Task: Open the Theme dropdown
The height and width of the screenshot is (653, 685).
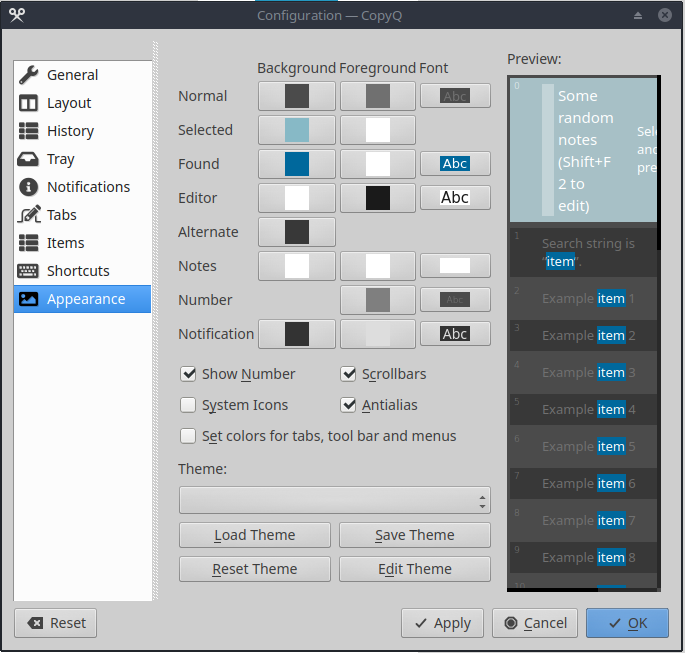Action: [x=335, y=501]
